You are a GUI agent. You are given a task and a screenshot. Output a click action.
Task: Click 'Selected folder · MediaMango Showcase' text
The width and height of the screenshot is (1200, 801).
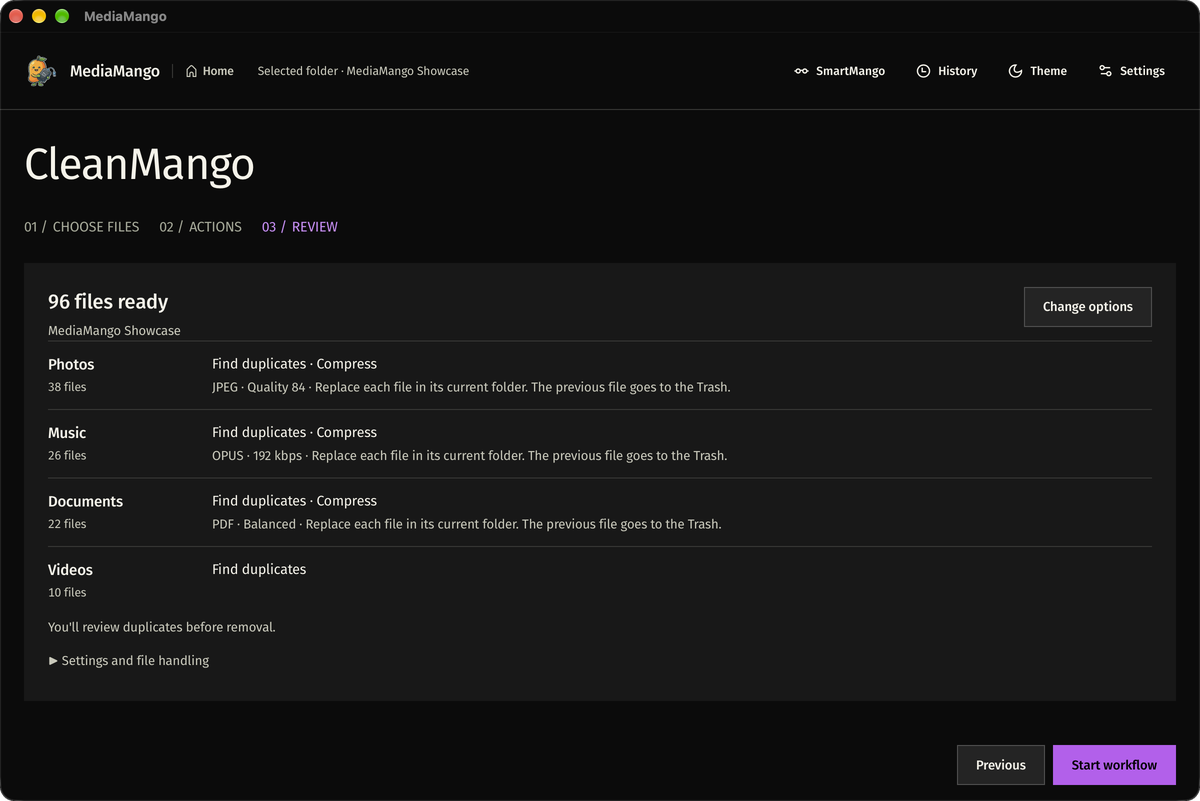(363, 71)
